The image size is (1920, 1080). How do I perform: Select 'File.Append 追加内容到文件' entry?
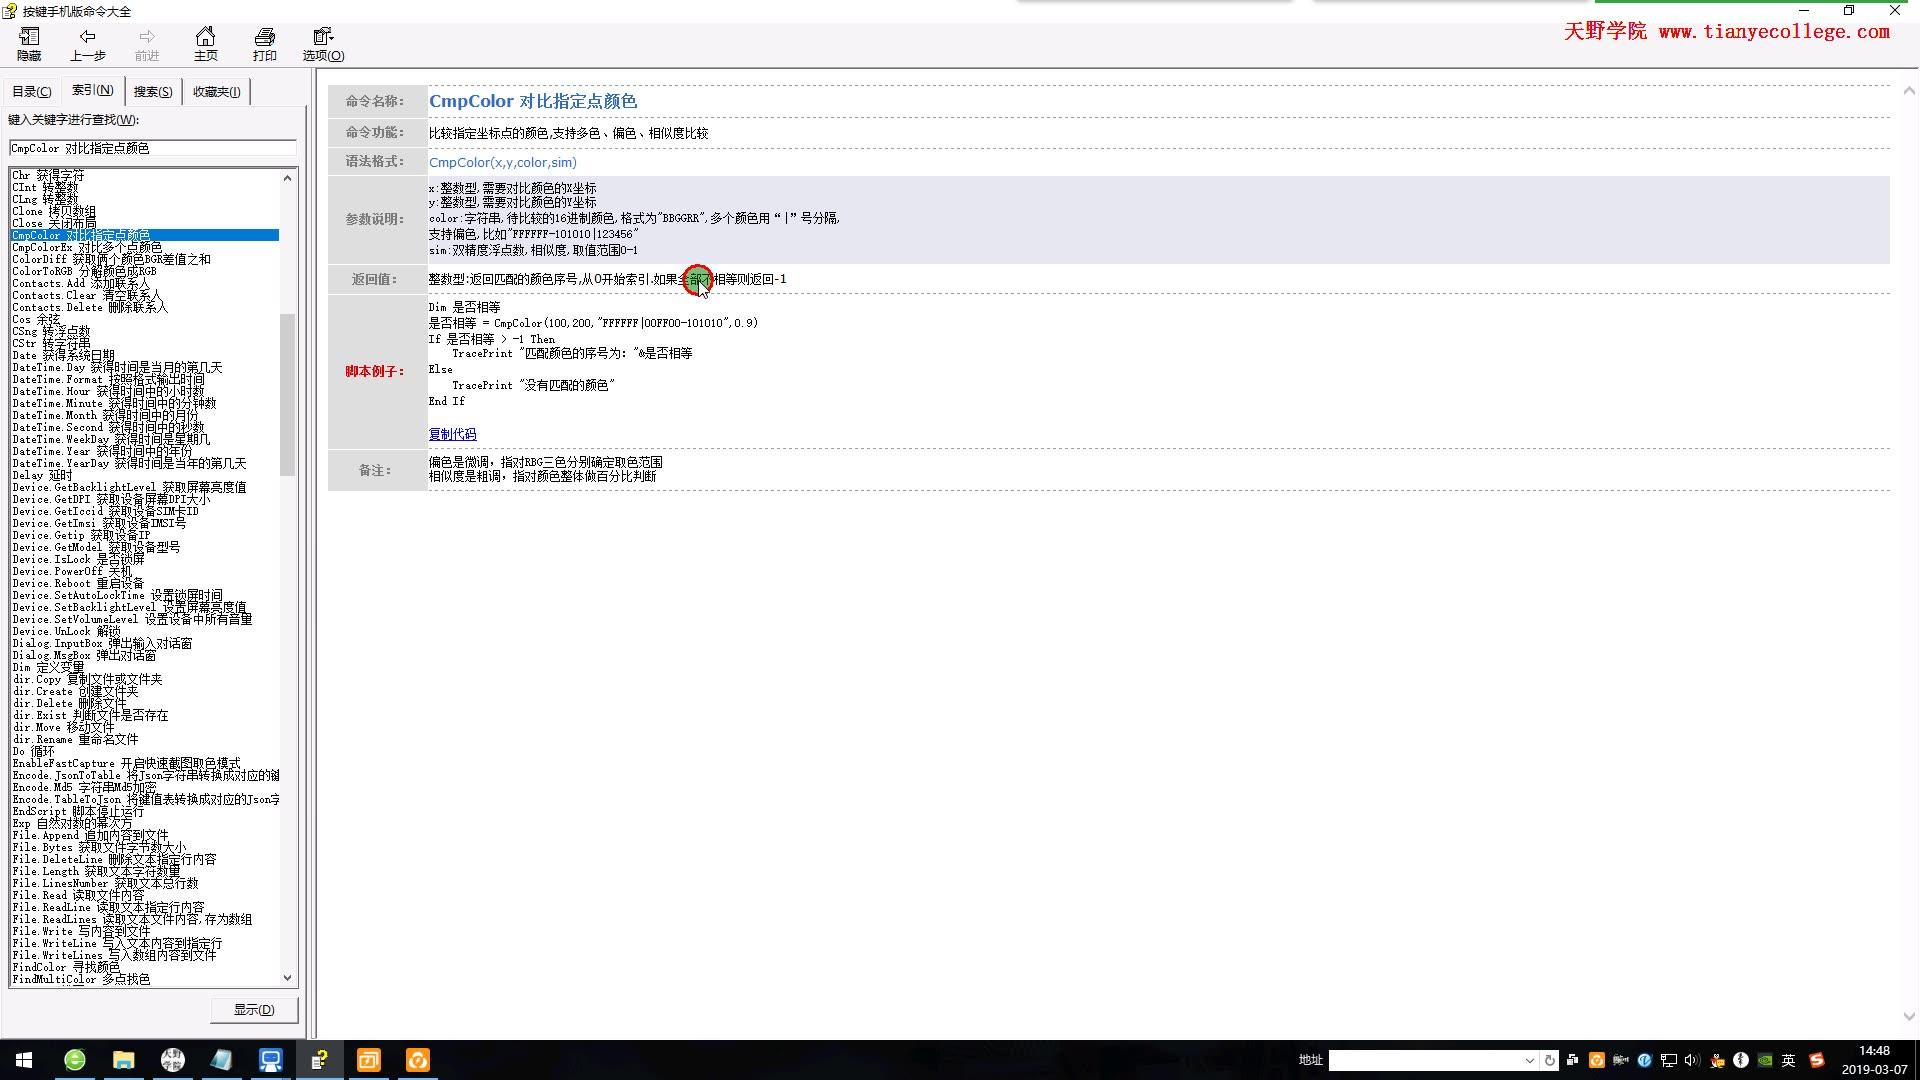[90, 835]
